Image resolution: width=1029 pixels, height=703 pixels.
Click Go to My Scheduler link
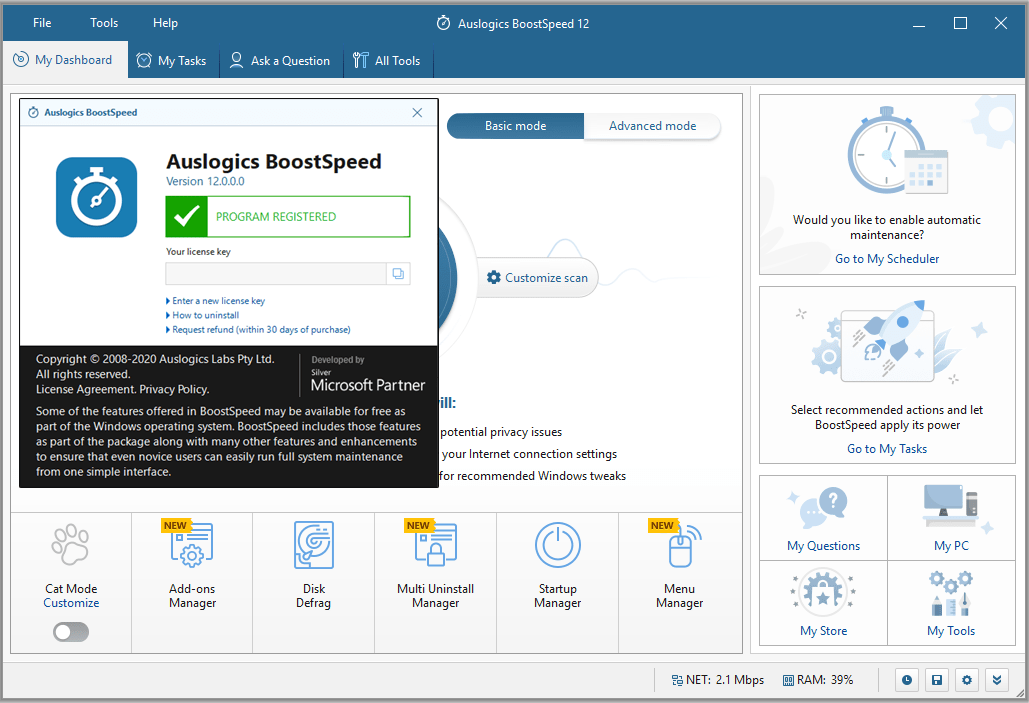[887, 259]
